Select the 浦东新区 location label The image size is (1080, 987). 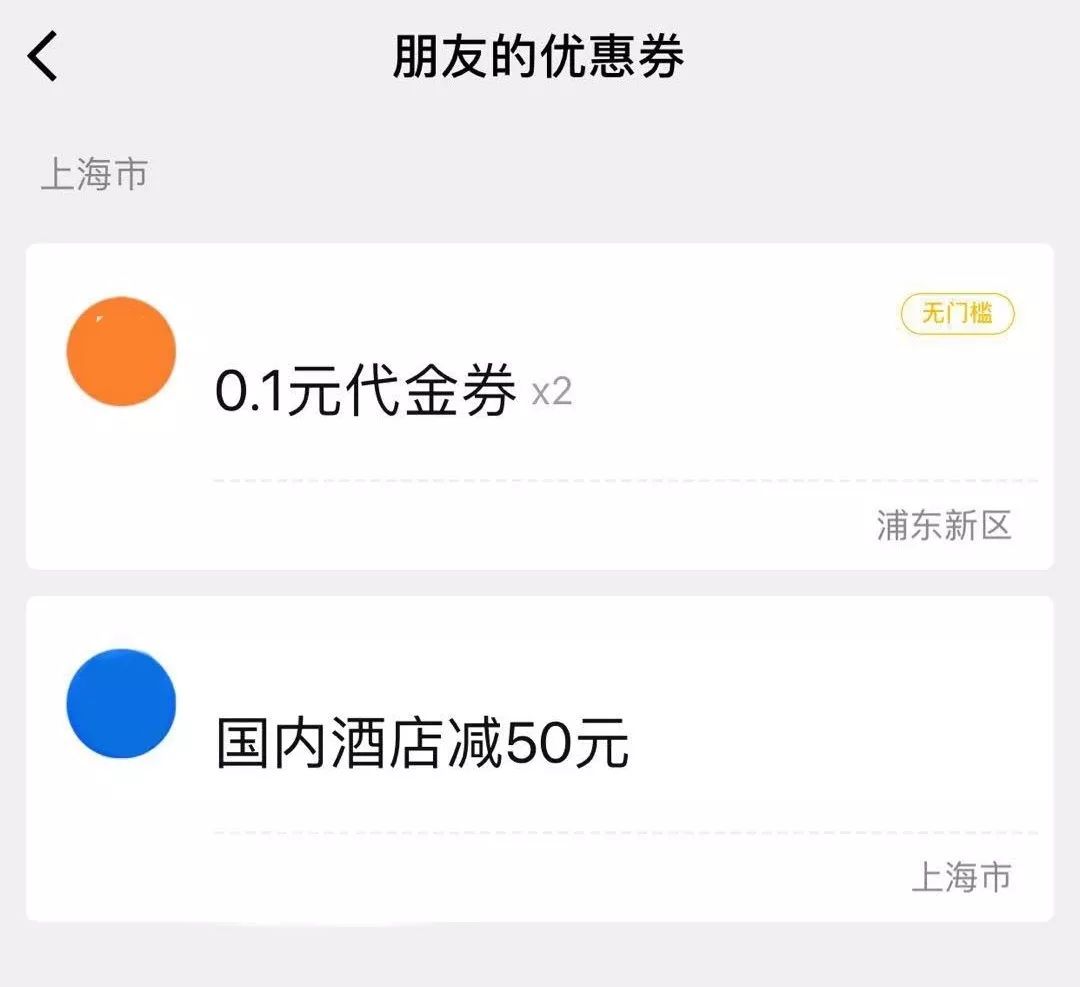pos(944,525)
